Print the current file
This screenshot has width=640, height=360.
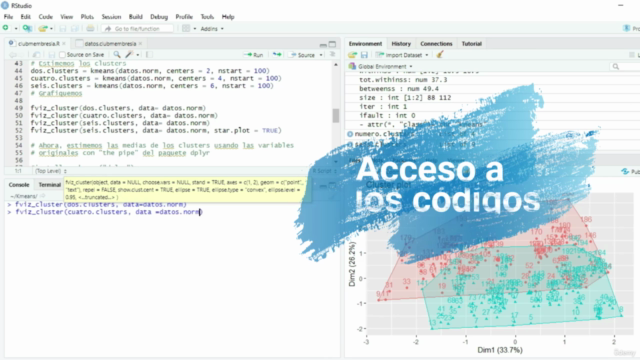click(x=90, y=29)
